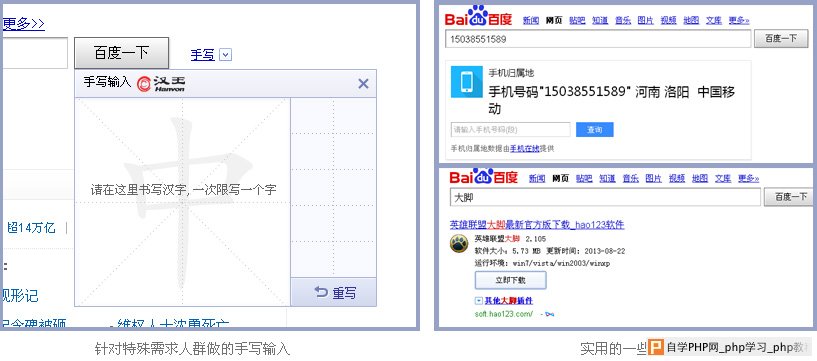The image size is (817, 361).
Task: Open the 手机在线 provider link
Action: [525, 148]
